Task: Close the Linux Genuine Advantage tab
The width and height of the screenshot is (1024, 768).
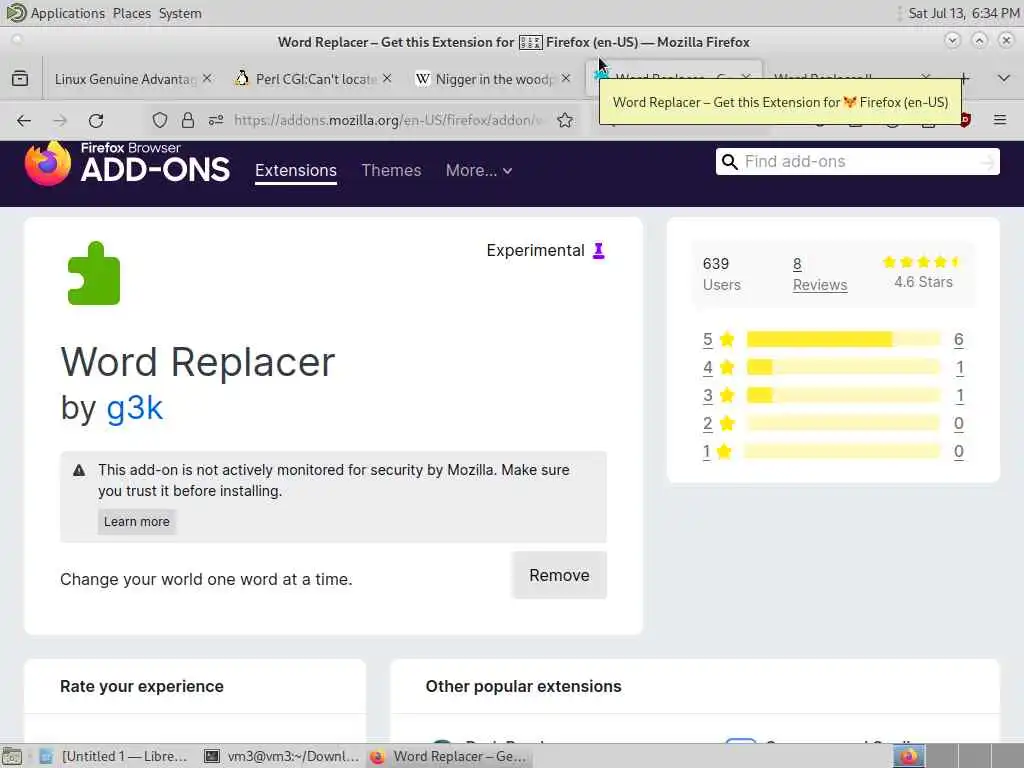Action: click(207, 78)
